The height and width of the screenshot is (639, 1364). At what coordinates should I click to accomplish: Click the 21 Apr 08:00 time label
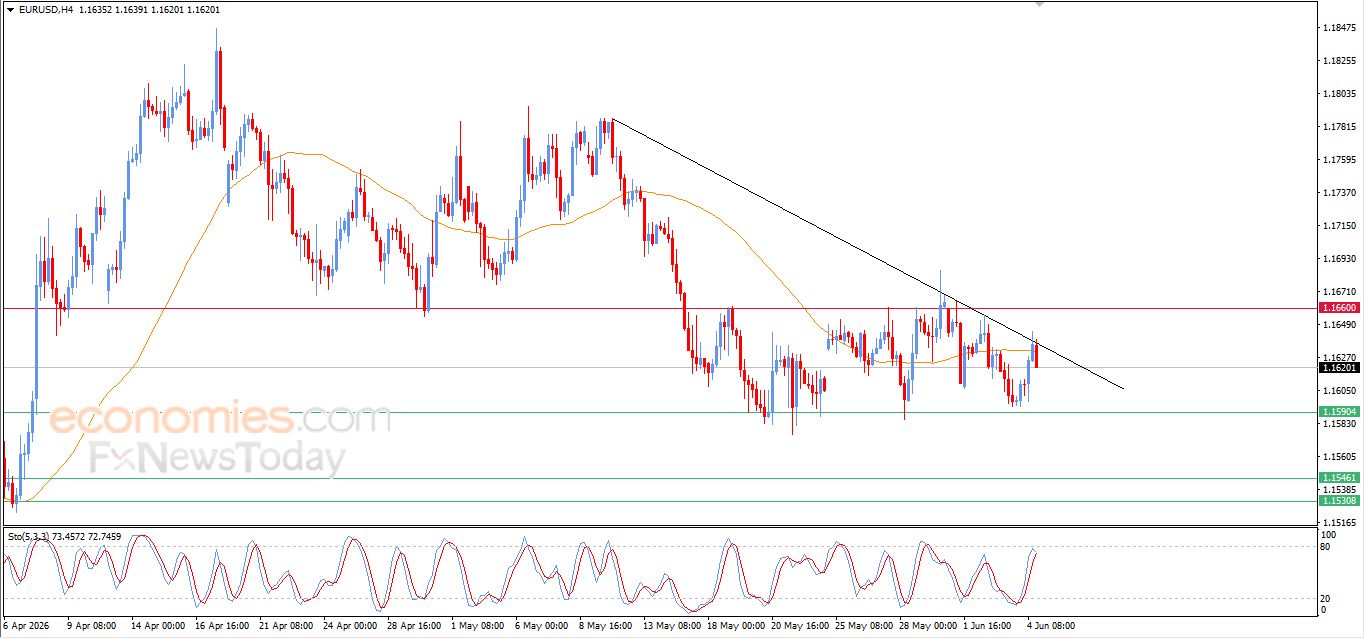pos(286,626)
